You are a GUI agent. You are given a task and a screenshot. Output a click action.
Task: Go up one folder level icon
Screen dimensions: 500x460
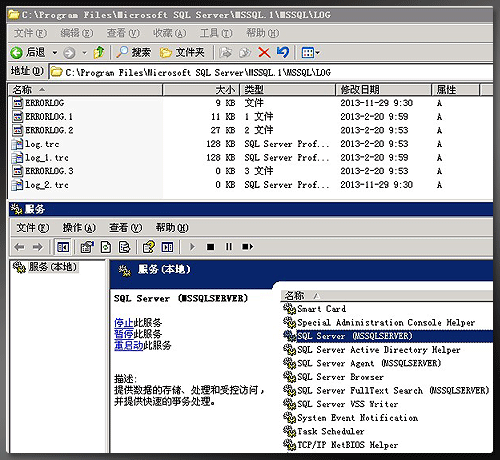click(99, 52)
